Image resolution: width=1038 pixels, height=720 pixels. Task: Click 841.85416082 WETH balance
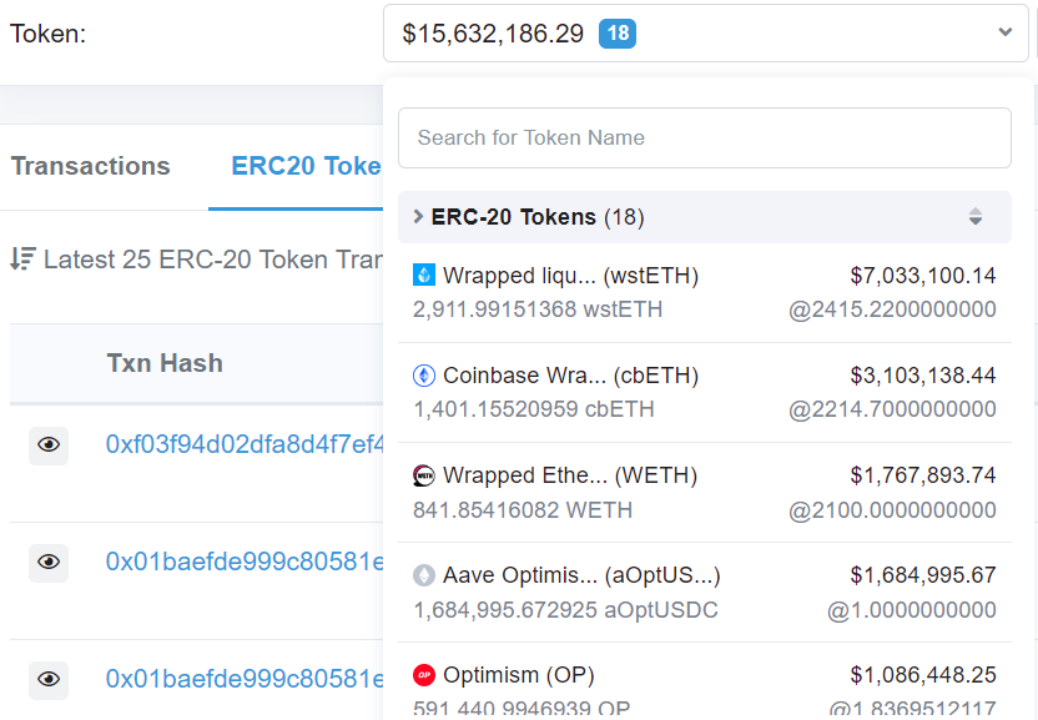pos(523,510)
